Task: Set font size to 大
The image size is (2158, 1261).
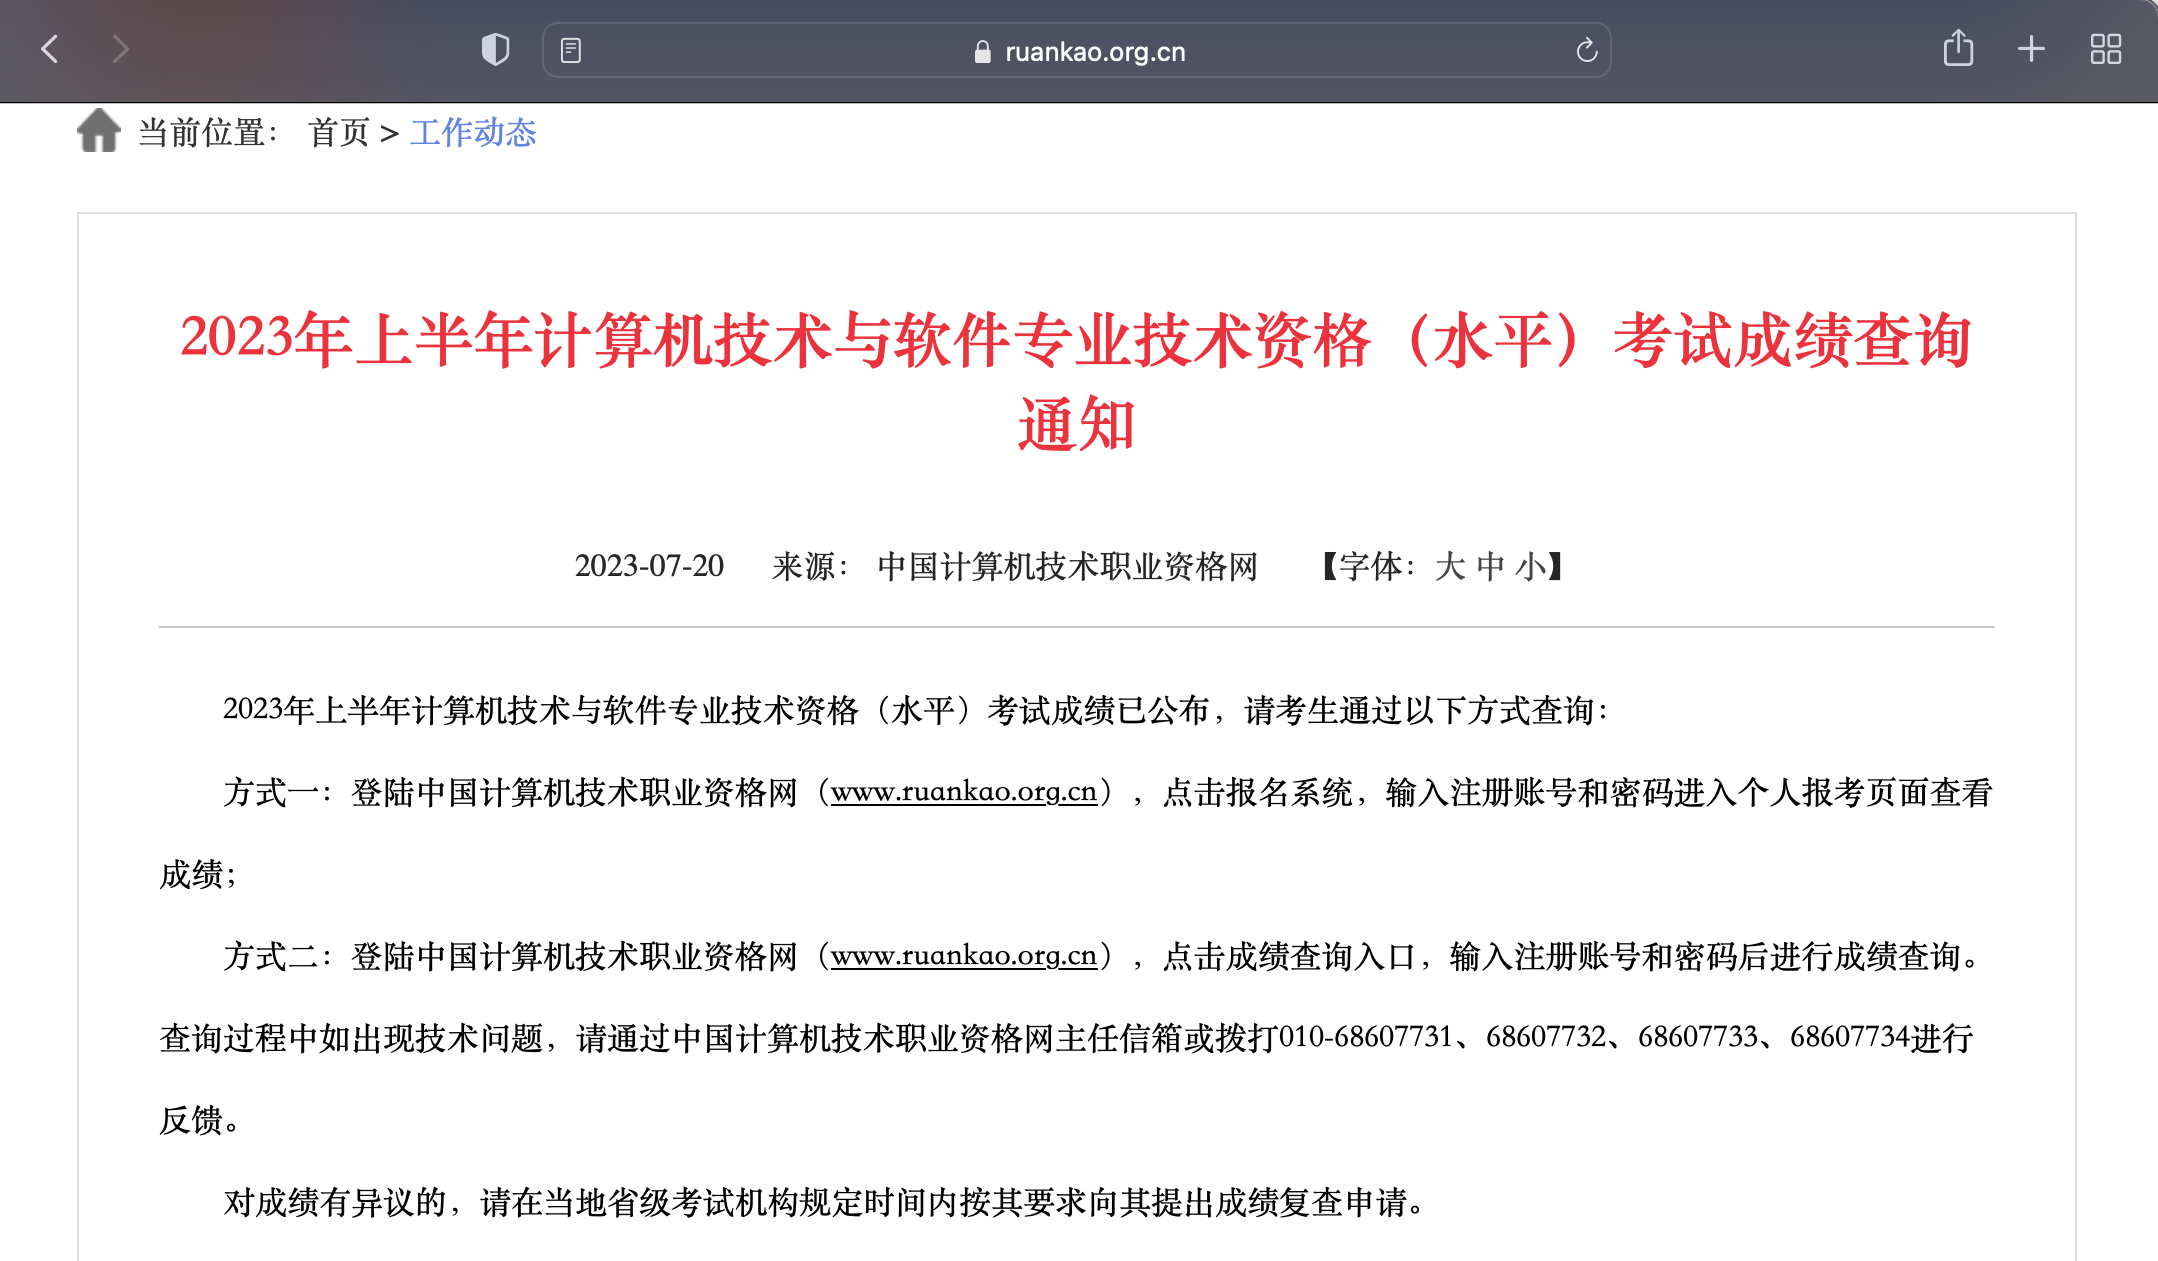Action: (1450, 567)
